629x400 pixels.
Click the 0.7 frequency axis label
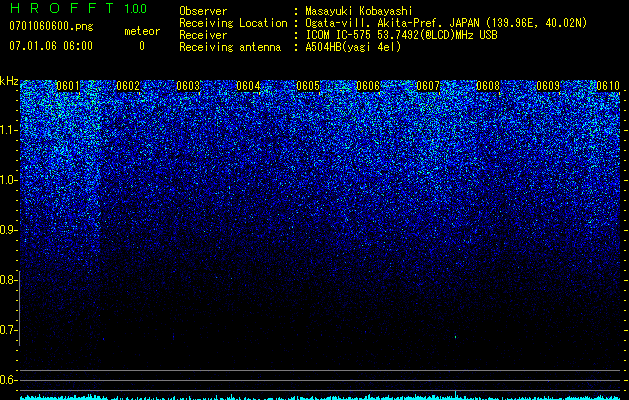tap(7, 330)
